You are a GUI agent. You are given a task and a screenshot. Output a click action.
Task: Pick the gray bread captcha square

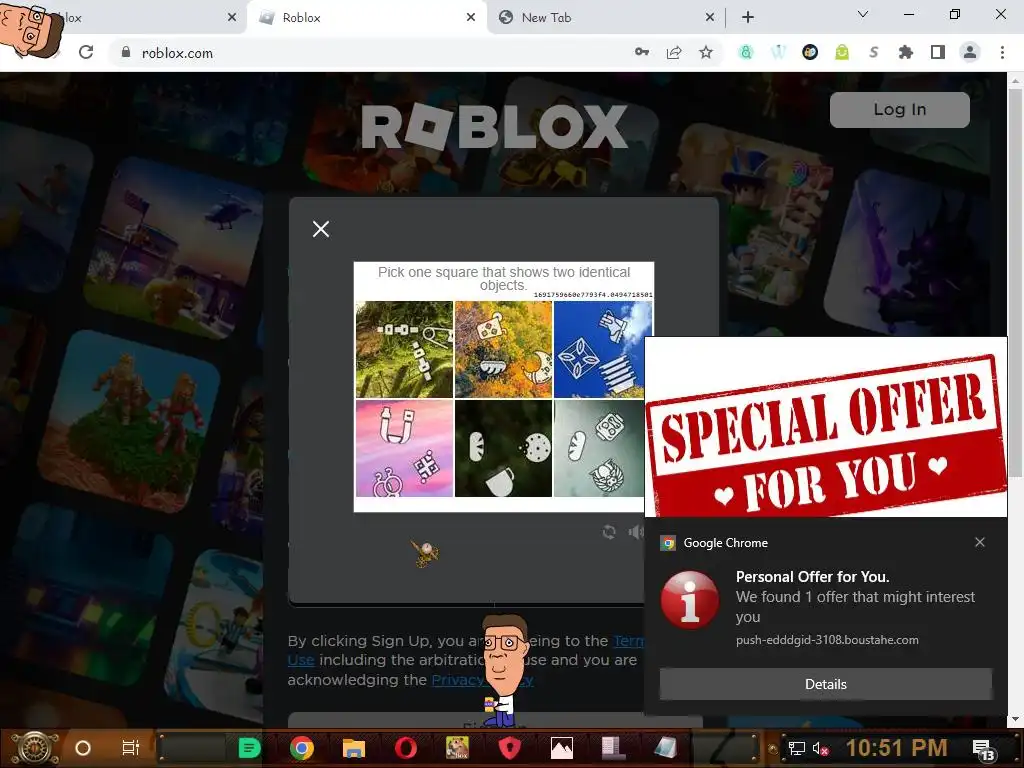point(599,448)
